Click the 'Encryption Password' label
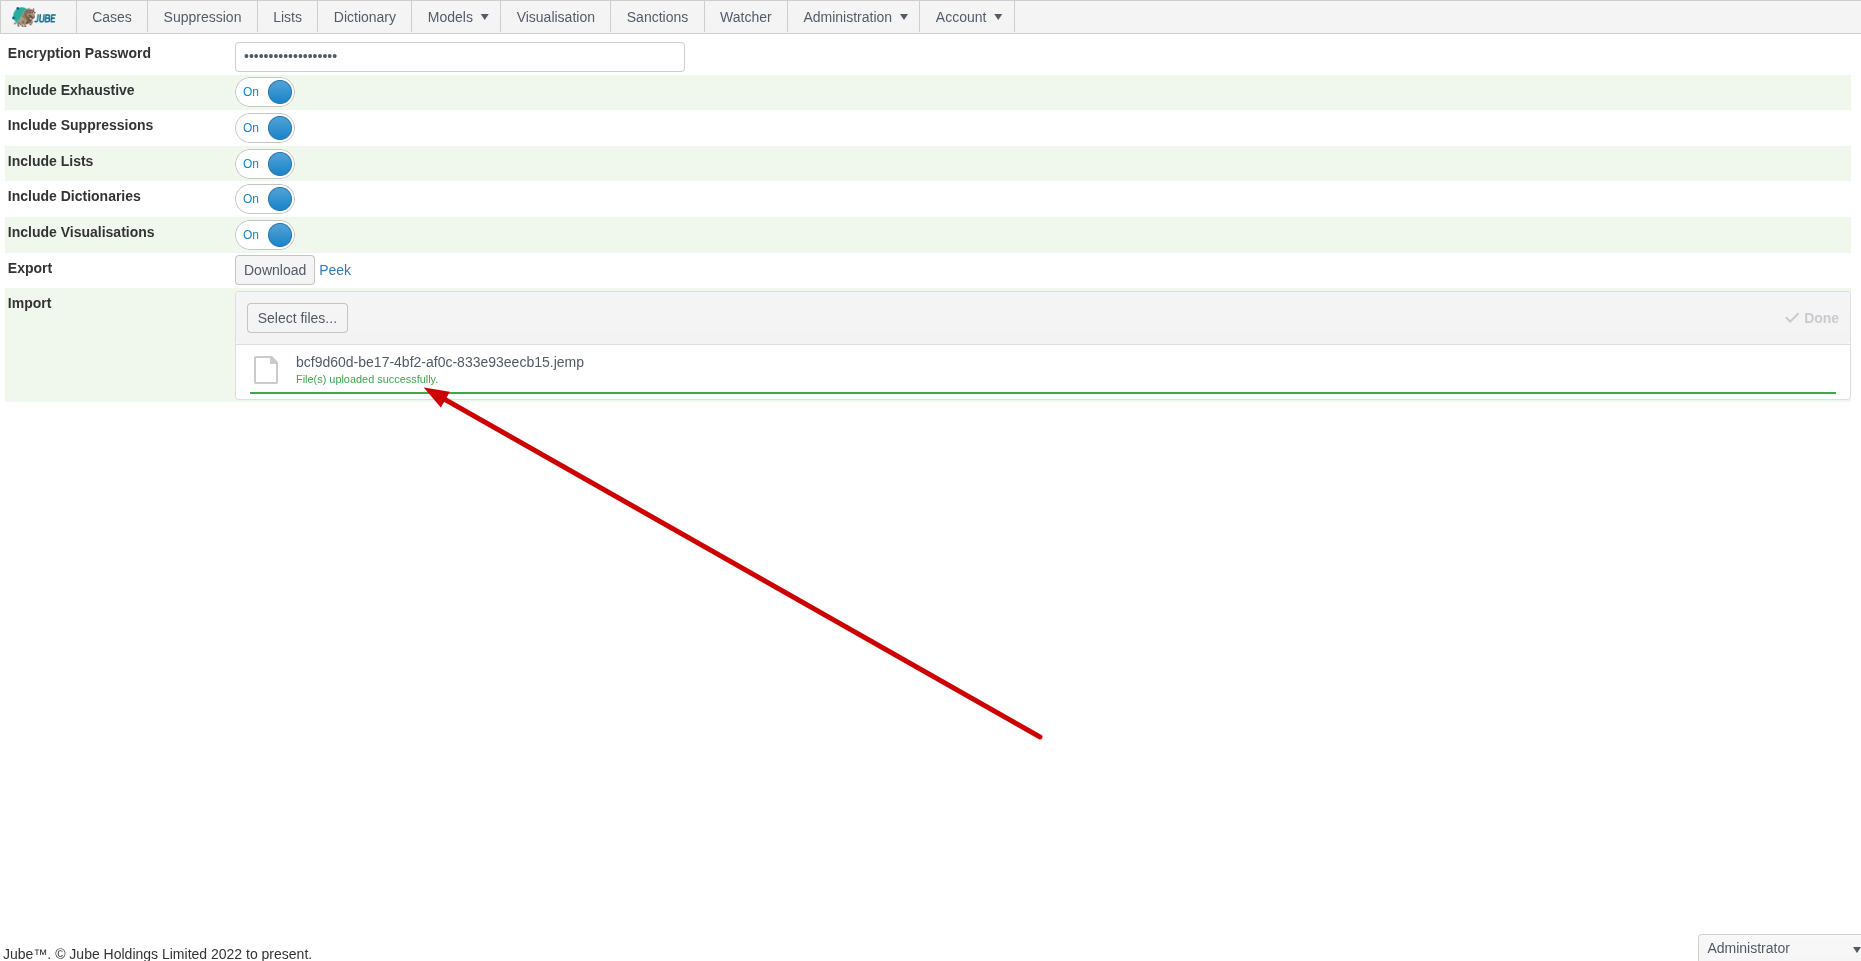The image size is (1861, 961). click(79, 53)
